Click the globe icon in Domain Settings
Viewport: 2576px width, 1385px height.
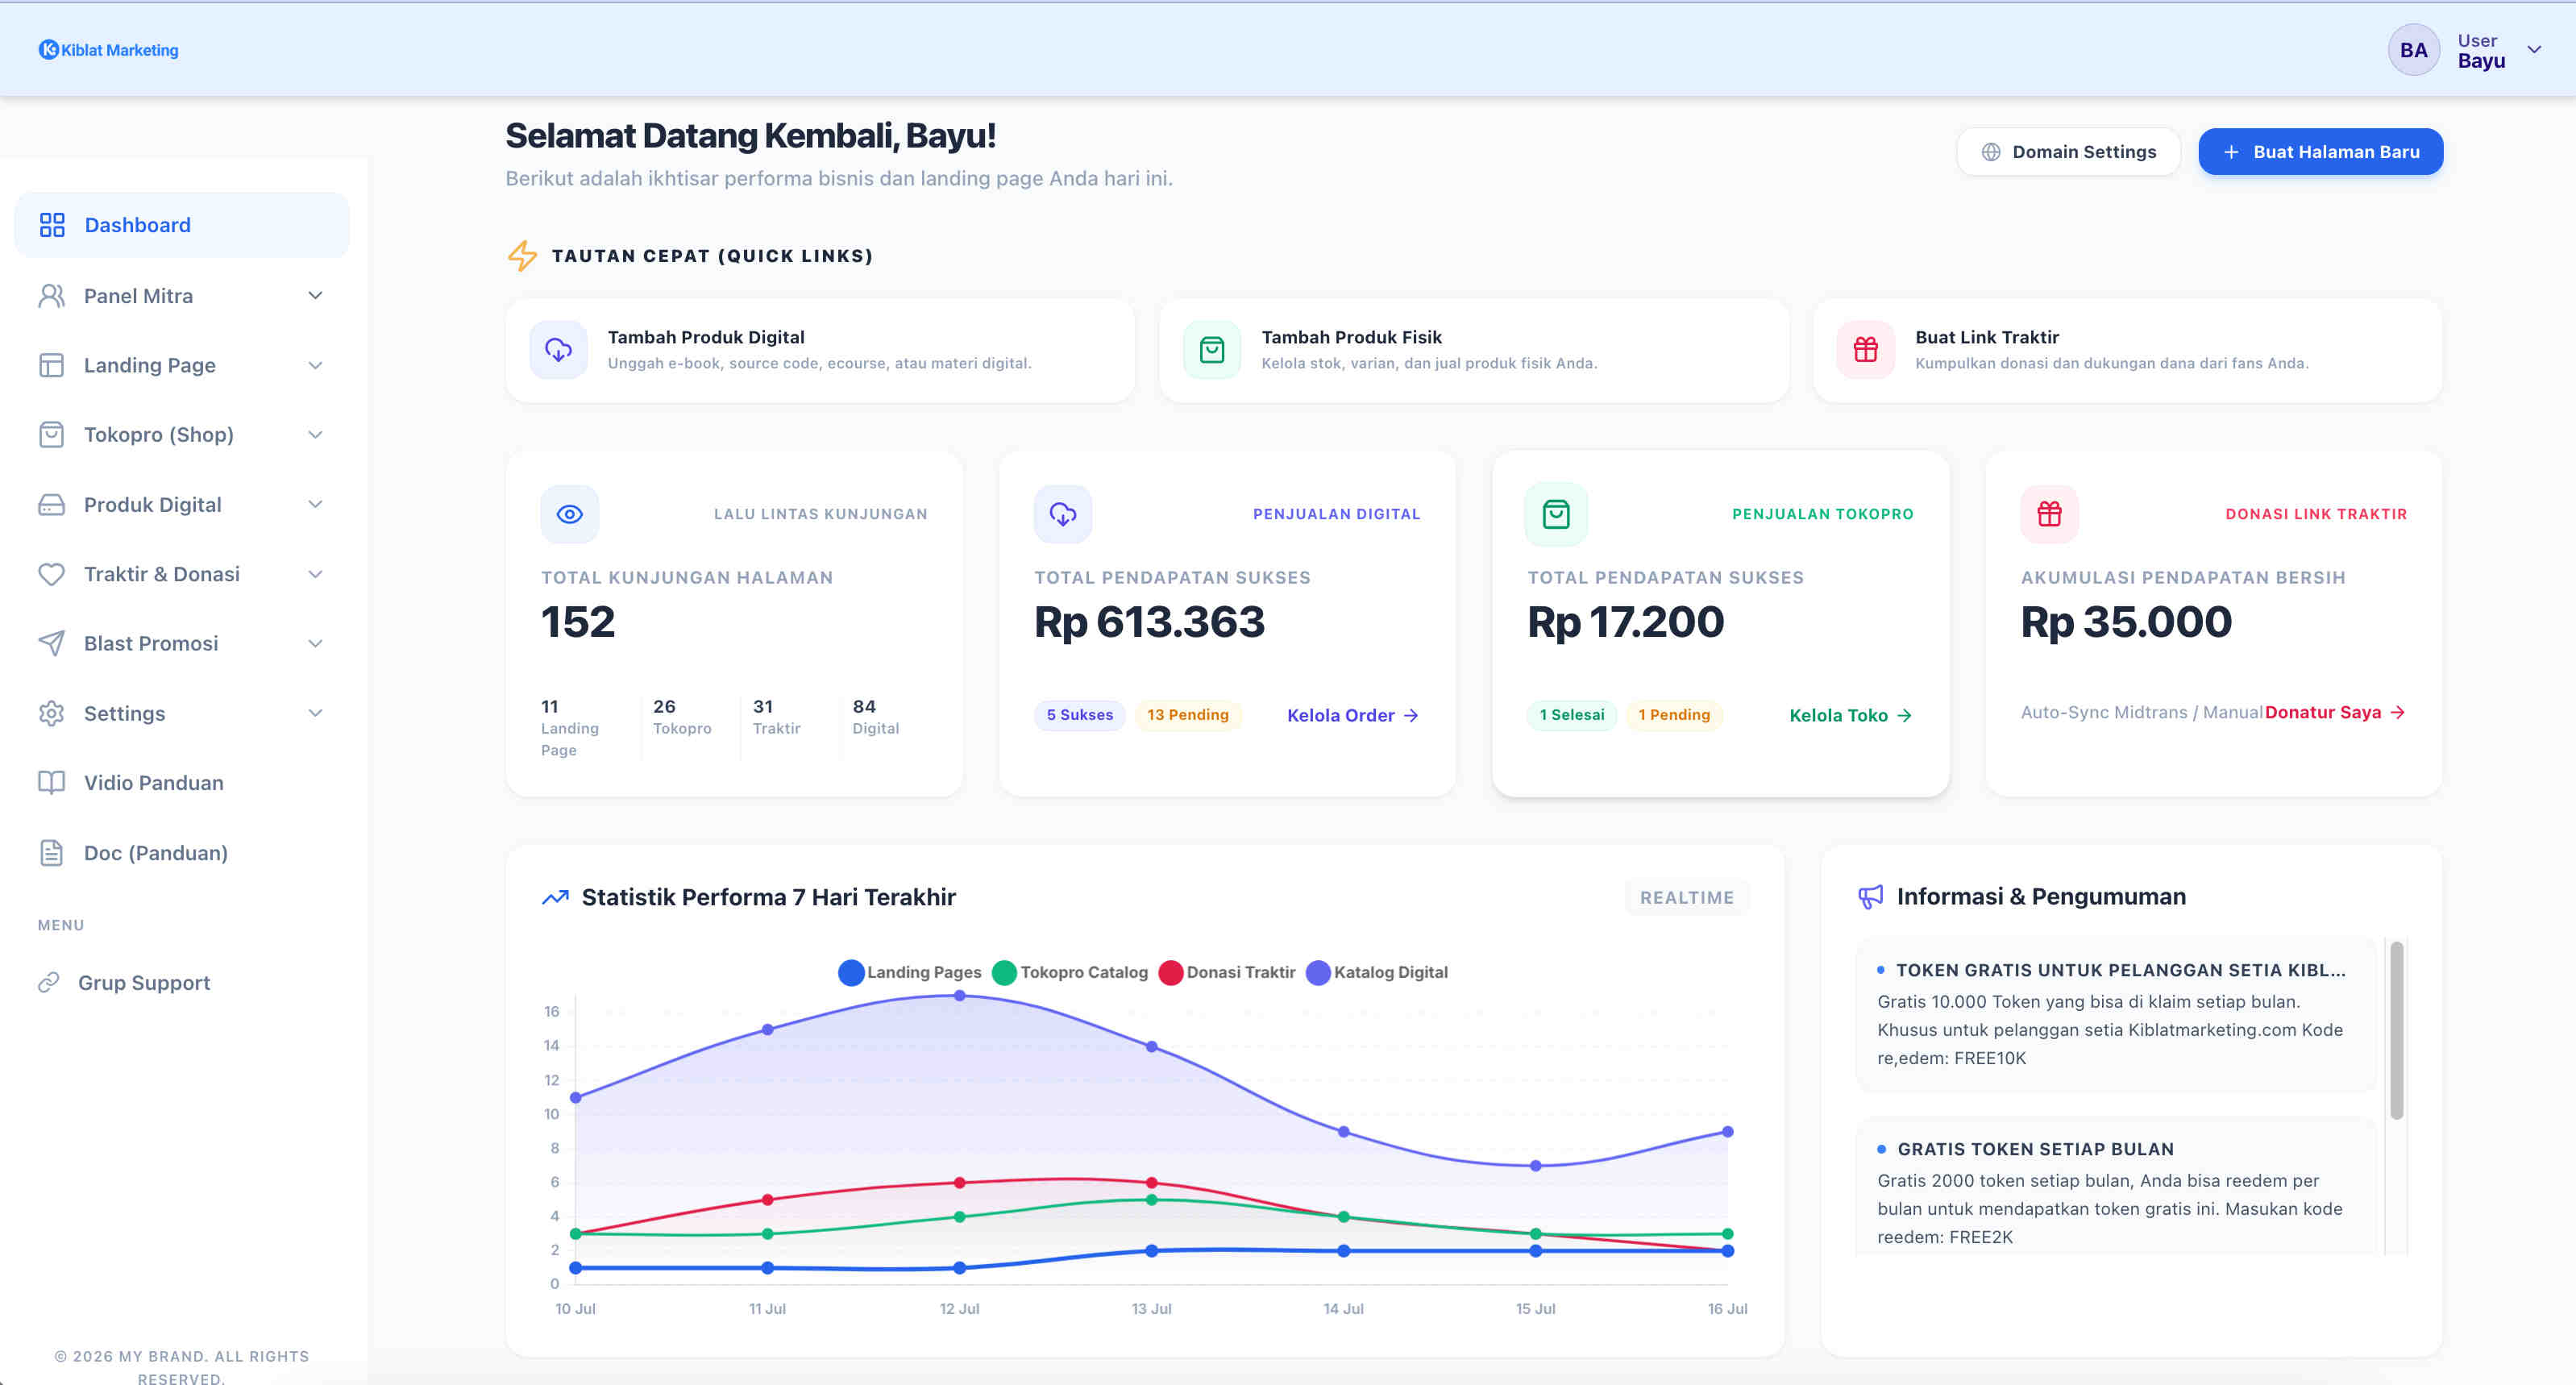(1991, 152)
